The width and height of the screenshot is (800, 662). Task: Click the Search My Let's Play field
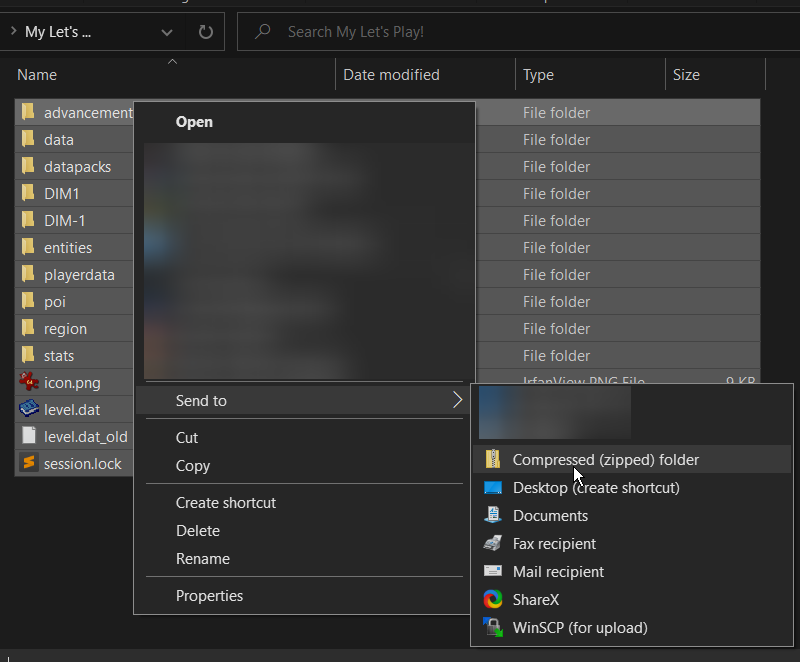(x=520, y=32)
